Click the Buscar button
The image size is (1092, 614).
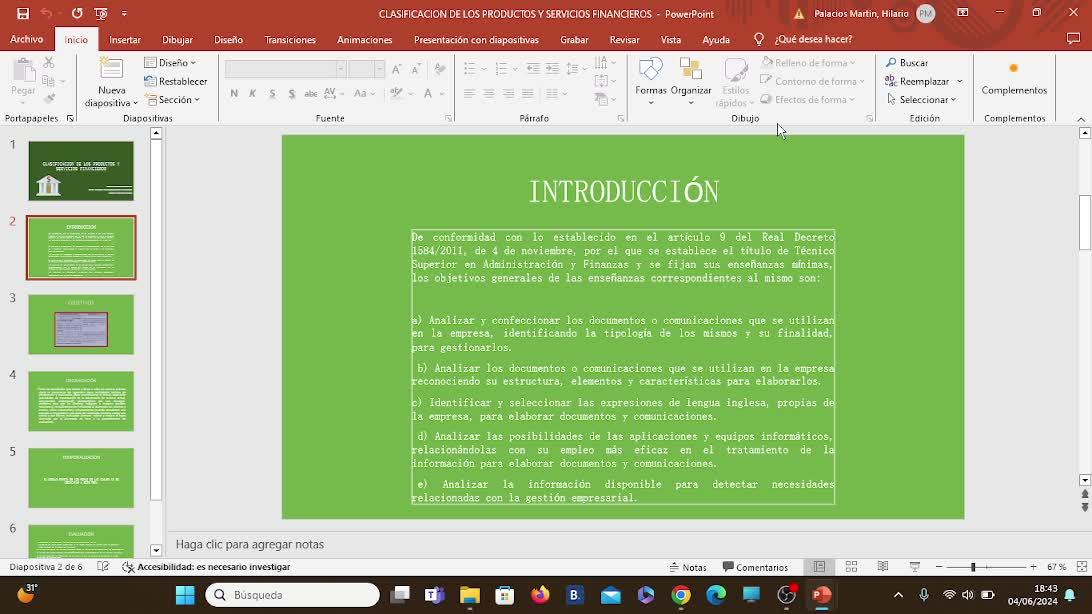[x=907, y=62]
